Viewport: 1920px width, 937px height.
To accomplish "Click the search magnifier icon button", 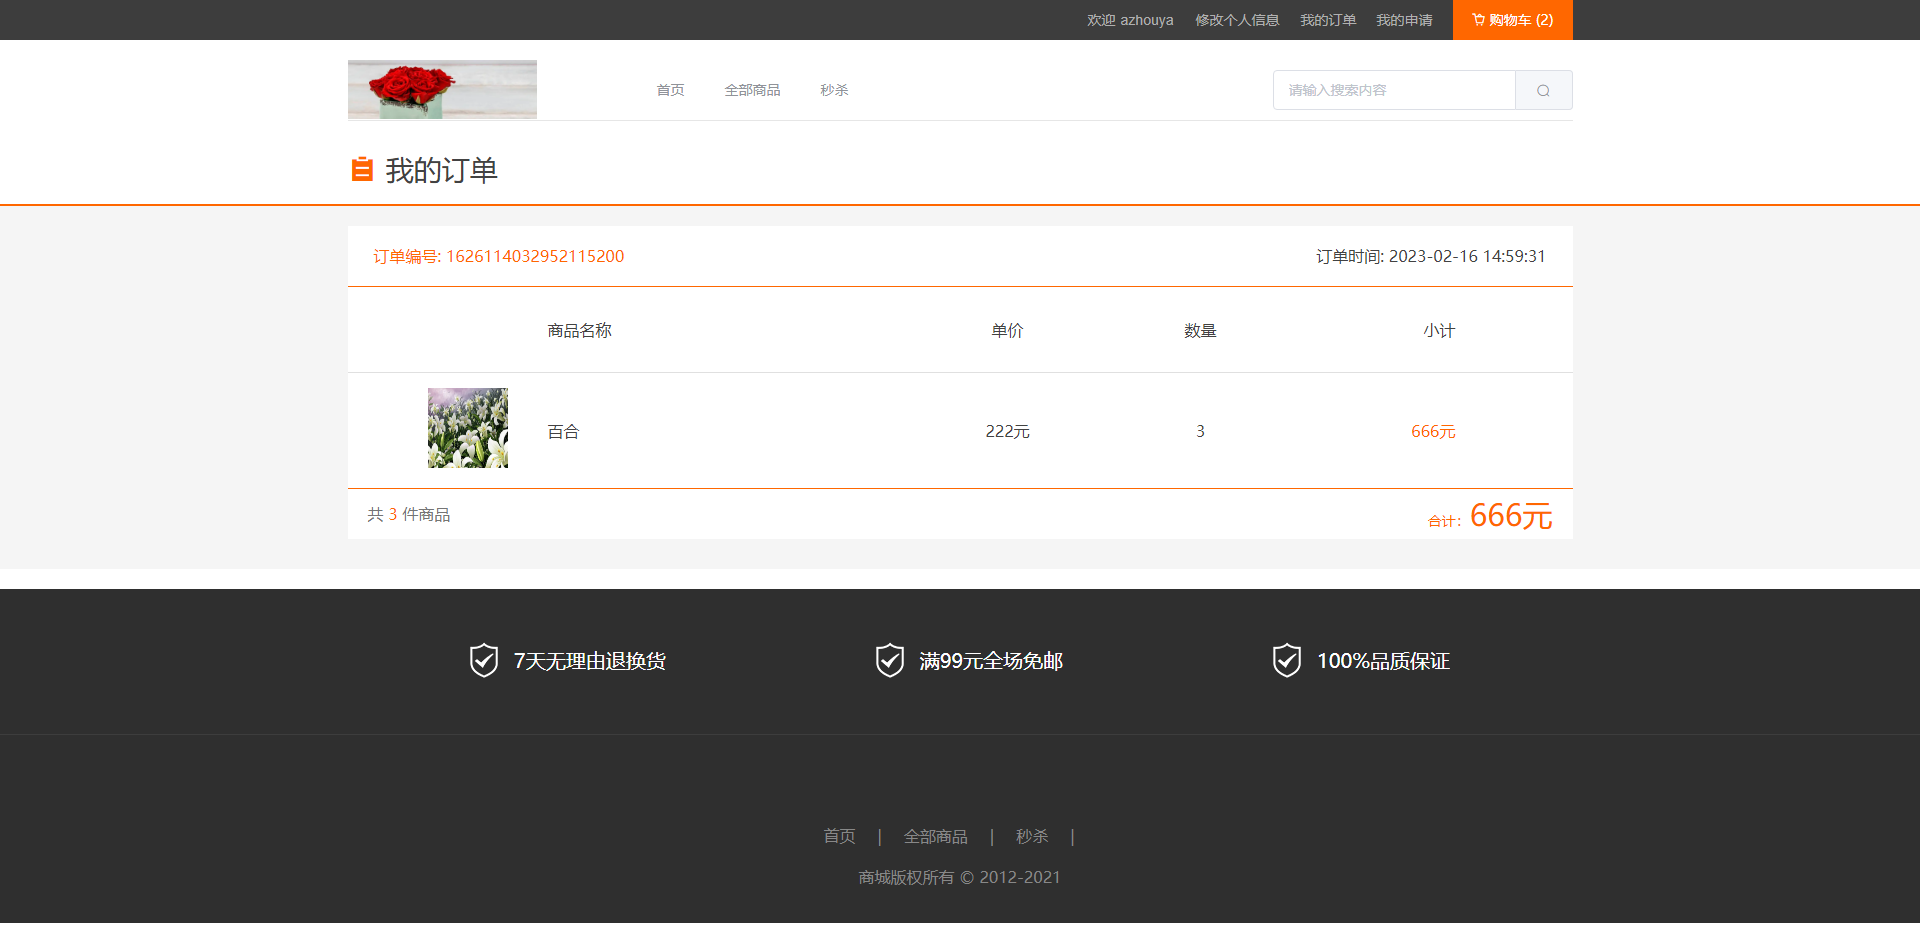I will (x=1543, y=90).
